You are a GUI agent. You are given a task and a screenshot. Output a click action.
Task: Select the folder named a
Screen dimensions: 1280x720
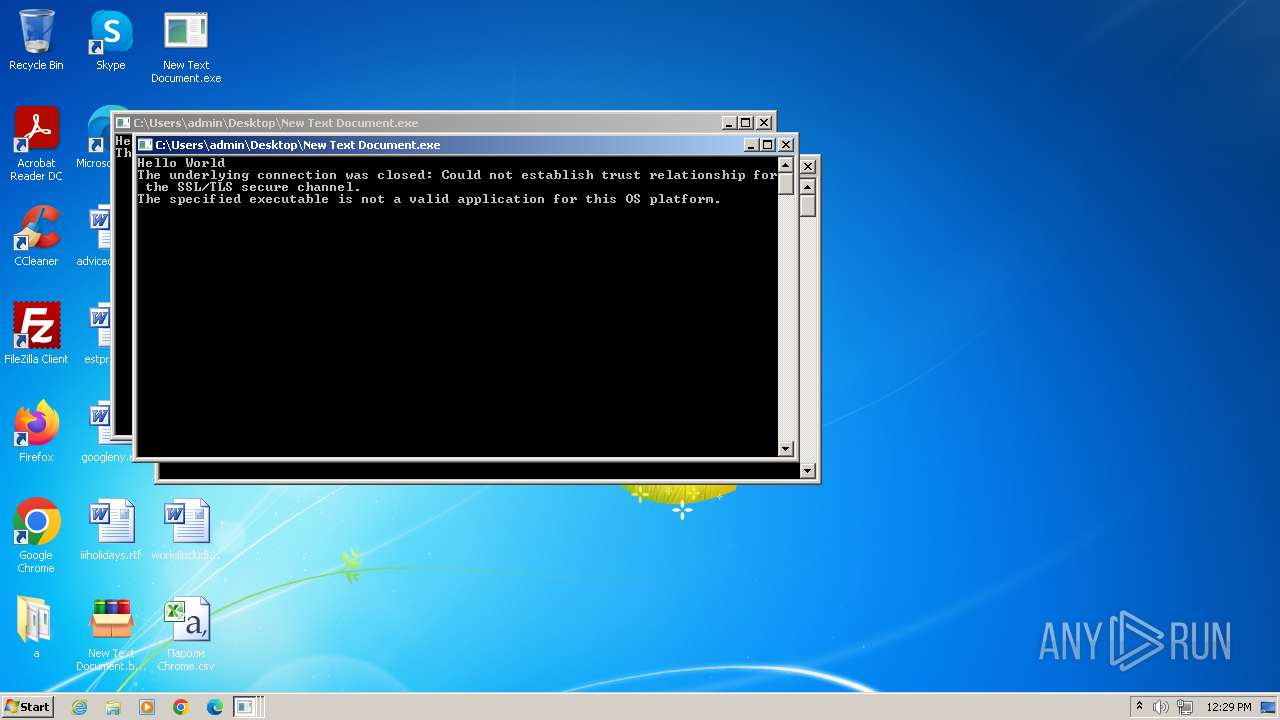(36, 628)
